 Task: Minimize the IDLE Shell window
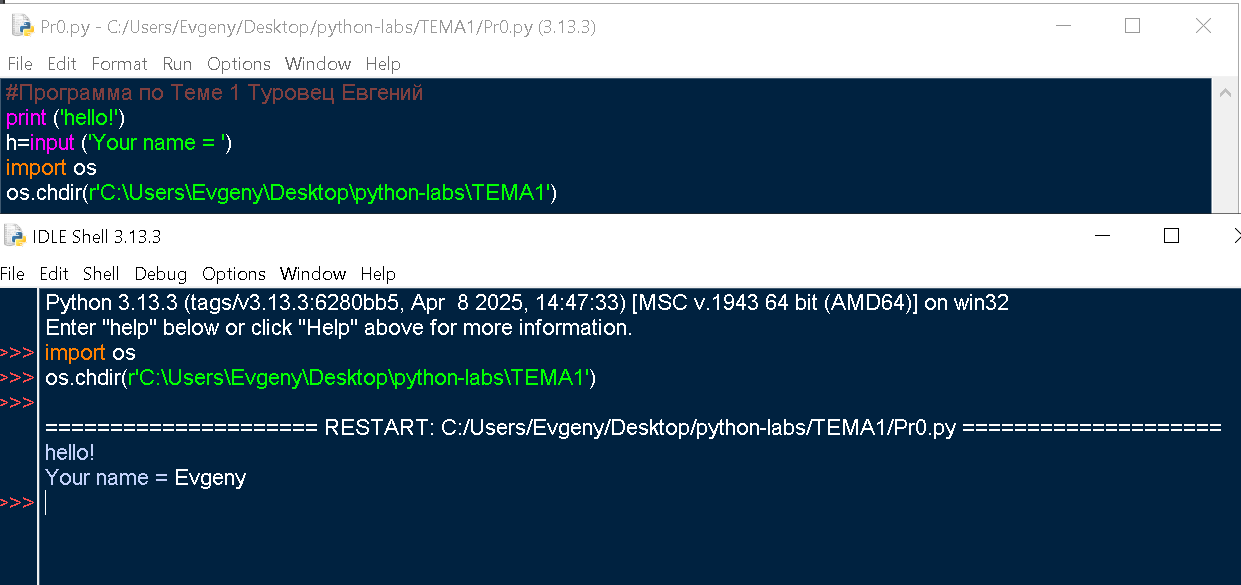click(1102, 237)
